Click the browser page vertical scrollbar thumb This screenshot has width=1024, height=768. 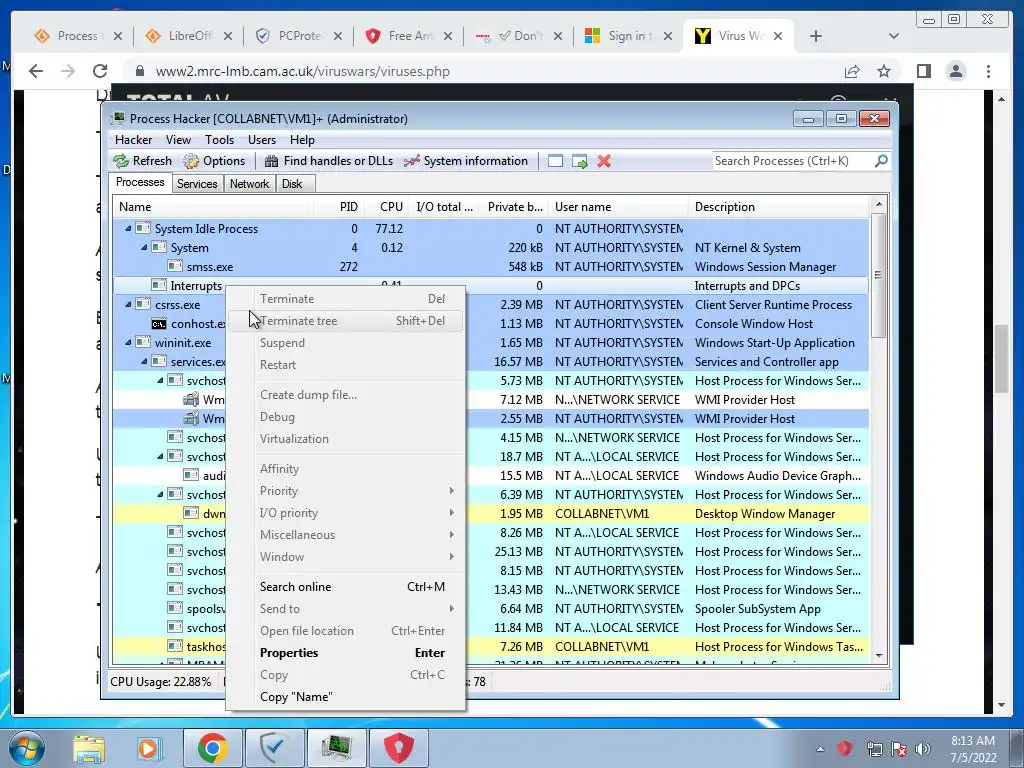point(1002,358)
